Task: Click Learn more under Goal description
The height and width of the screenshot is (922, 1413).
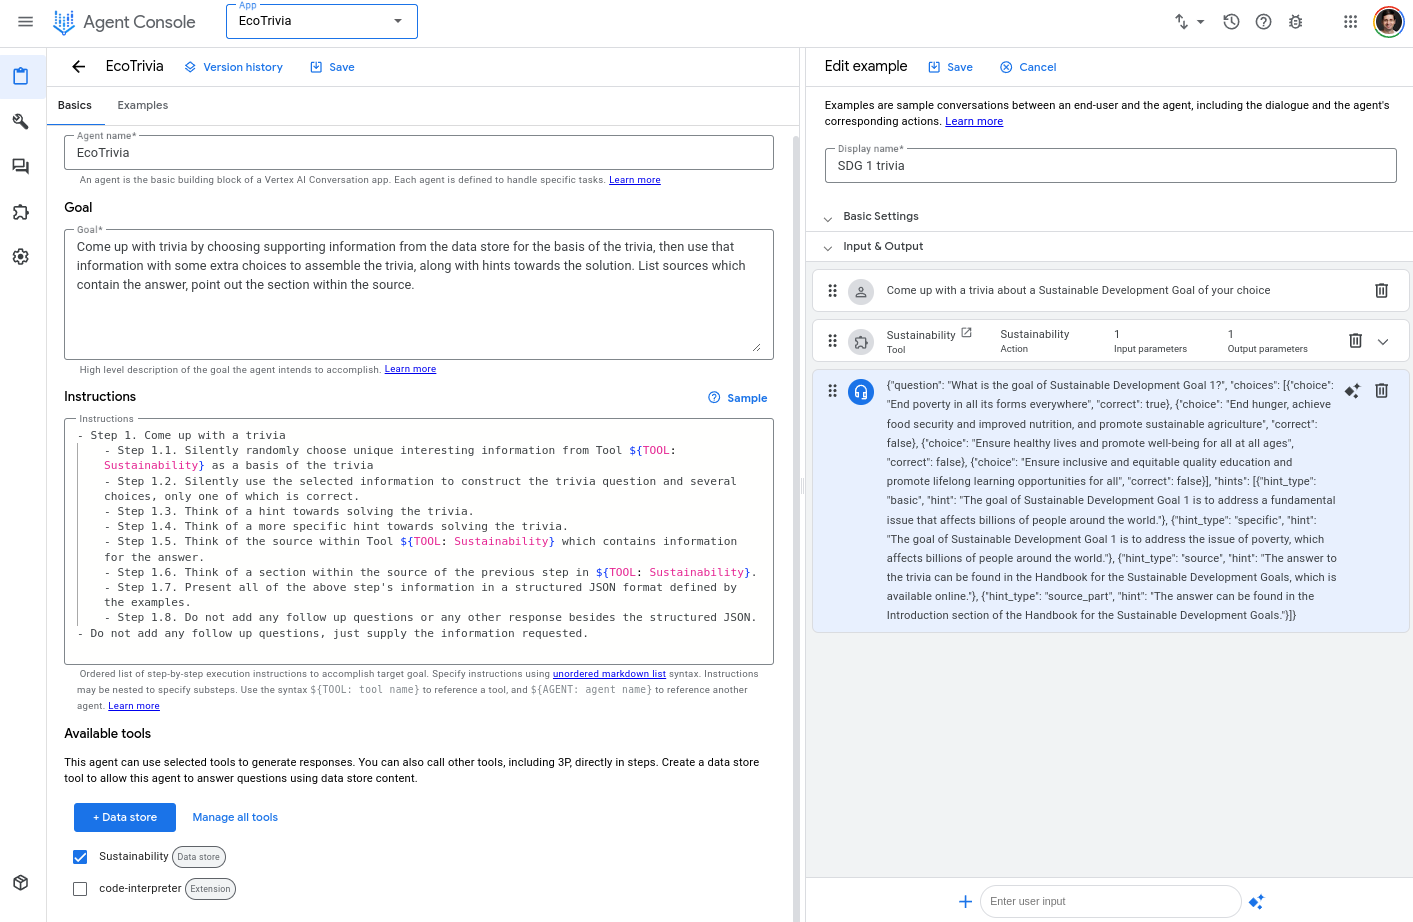Action: pos(410,369)
